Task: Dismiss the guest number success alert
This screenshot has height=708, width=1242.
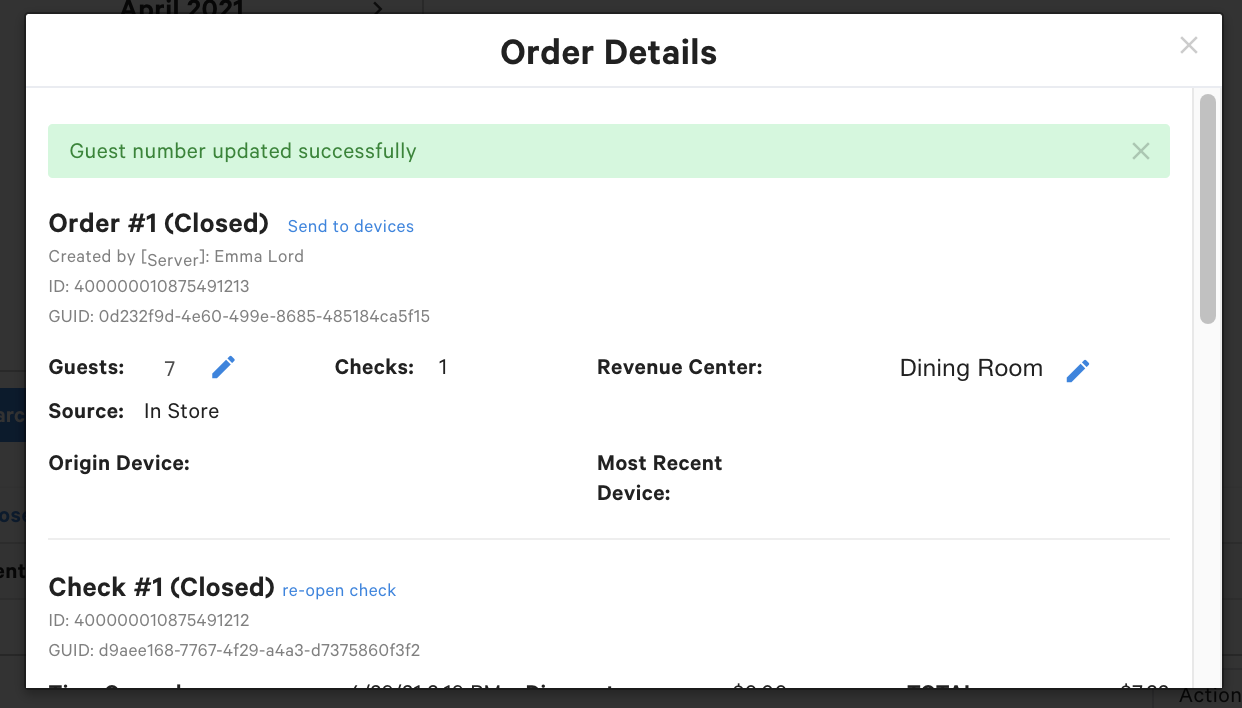Action: (1141, 151)
